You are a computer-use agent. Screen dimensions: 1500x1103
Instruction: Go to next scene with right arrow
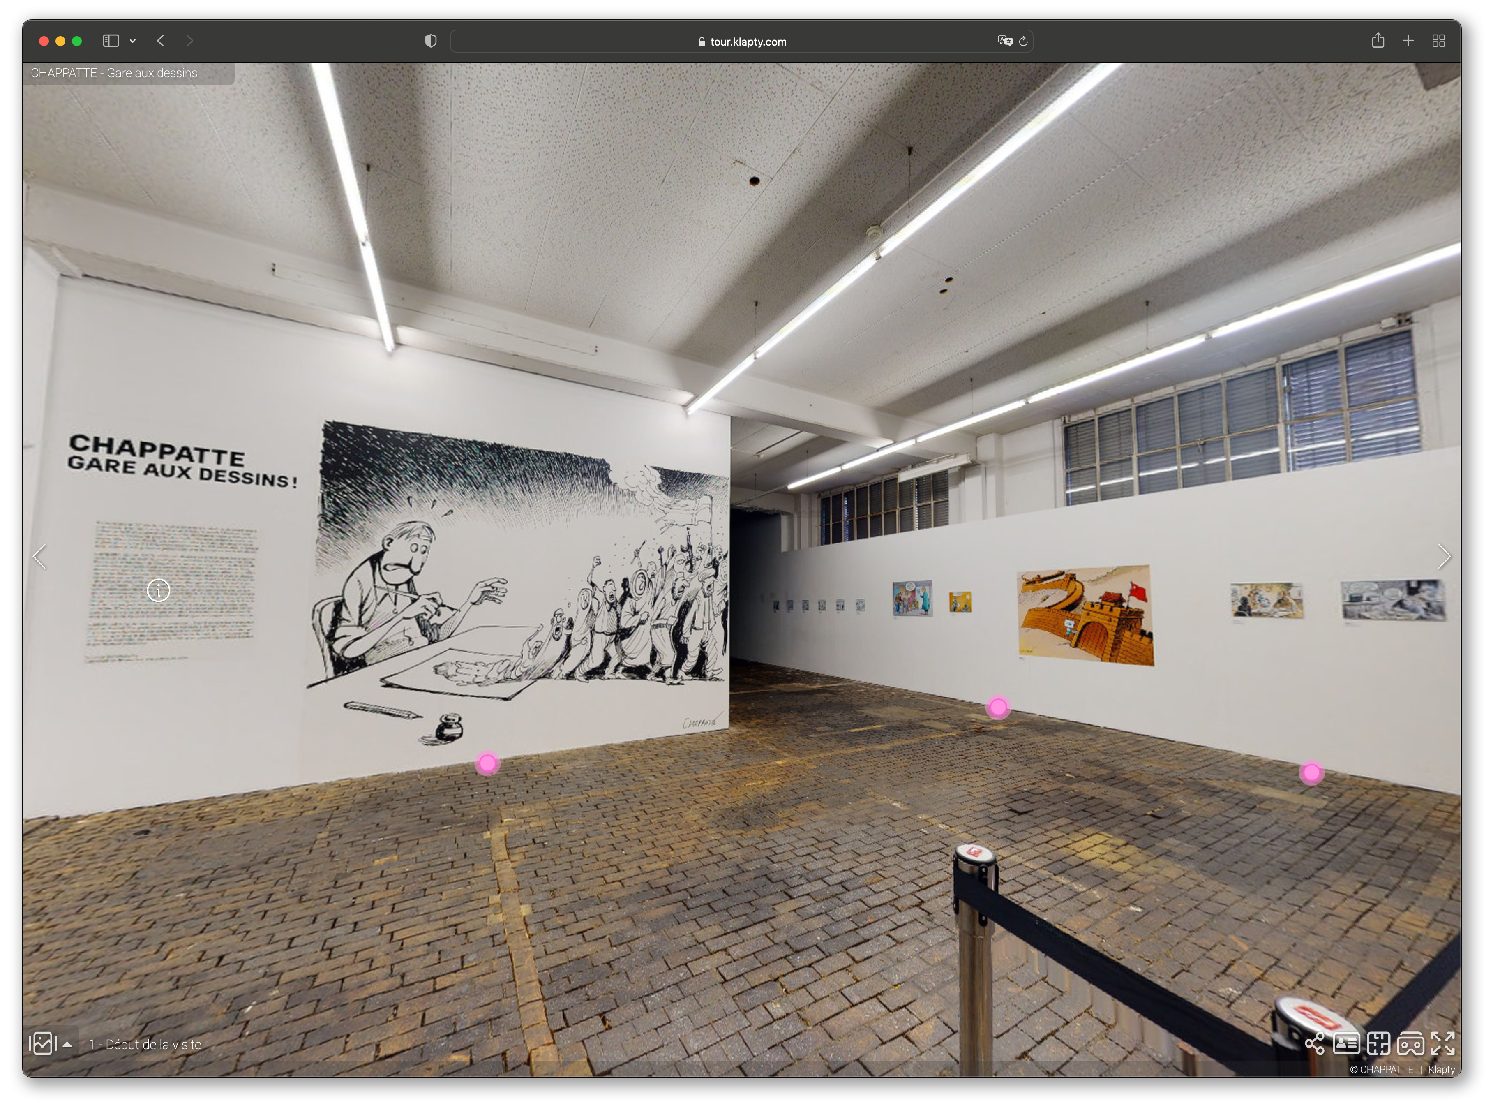1443,557
